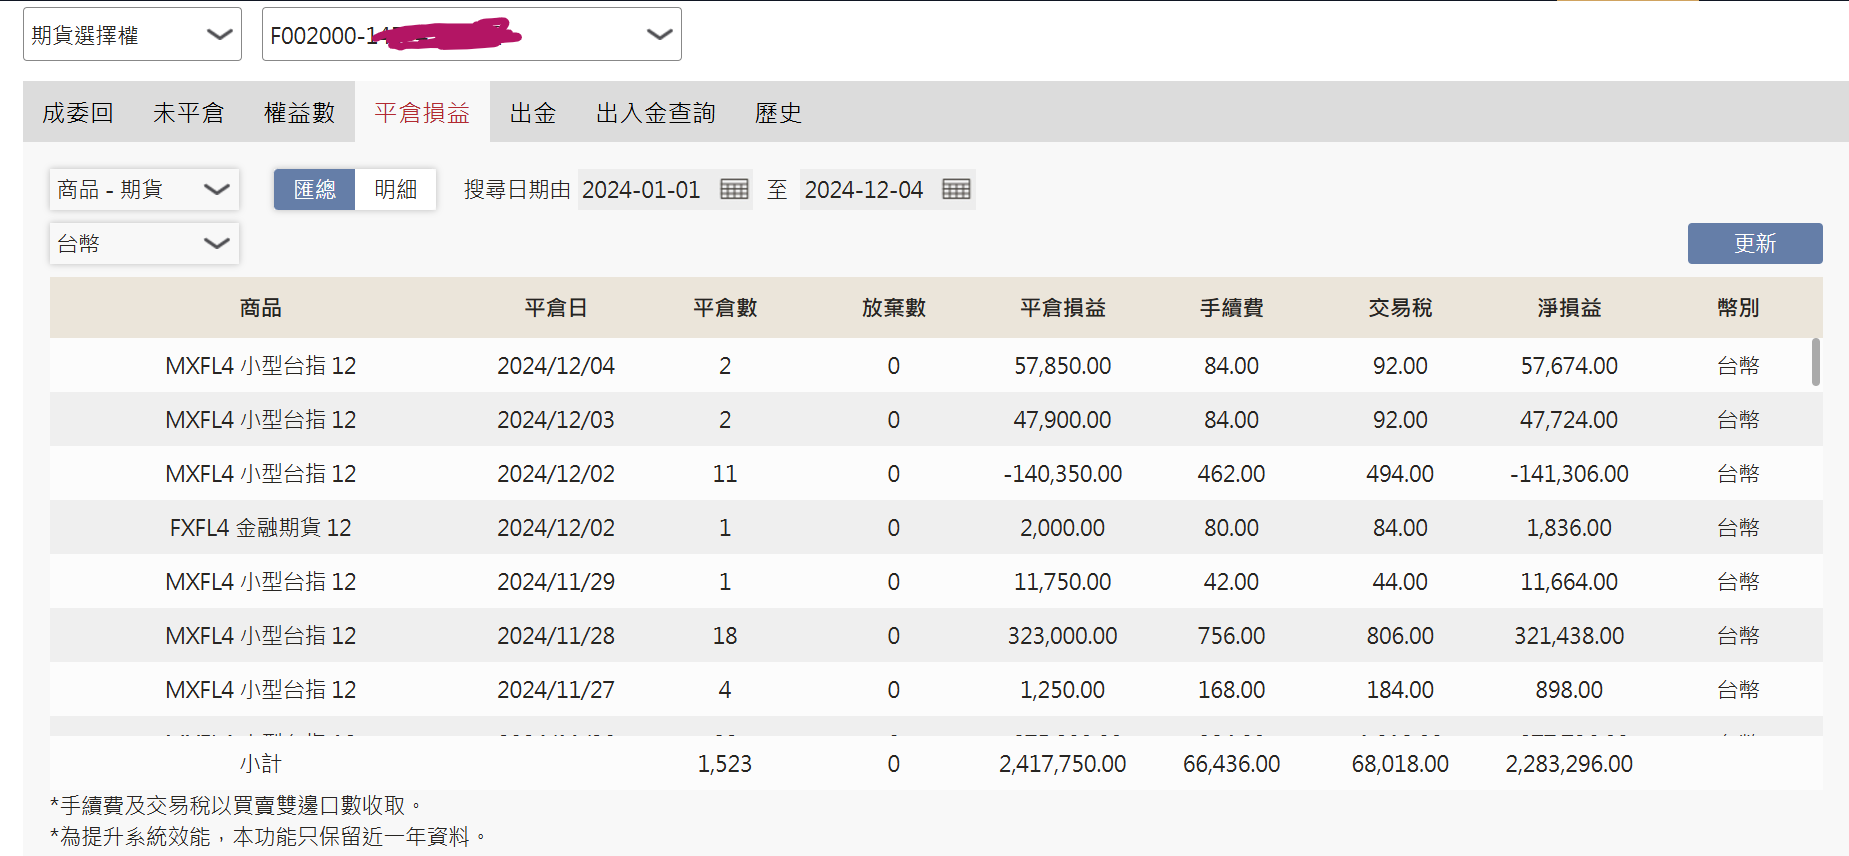Expand the 商品 - 期貨 product filter dropdown
This screenshot has width=1849, height=856.
[x=144, y=189]
